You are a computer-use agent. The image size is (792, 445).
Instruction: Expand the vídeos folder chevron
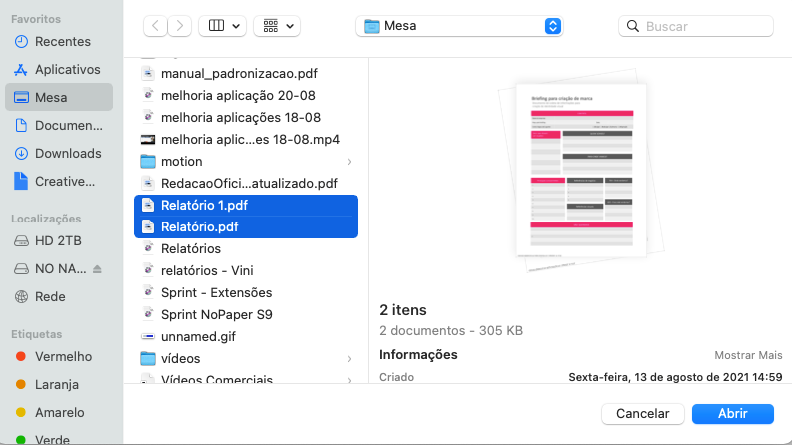coord(349,359)
